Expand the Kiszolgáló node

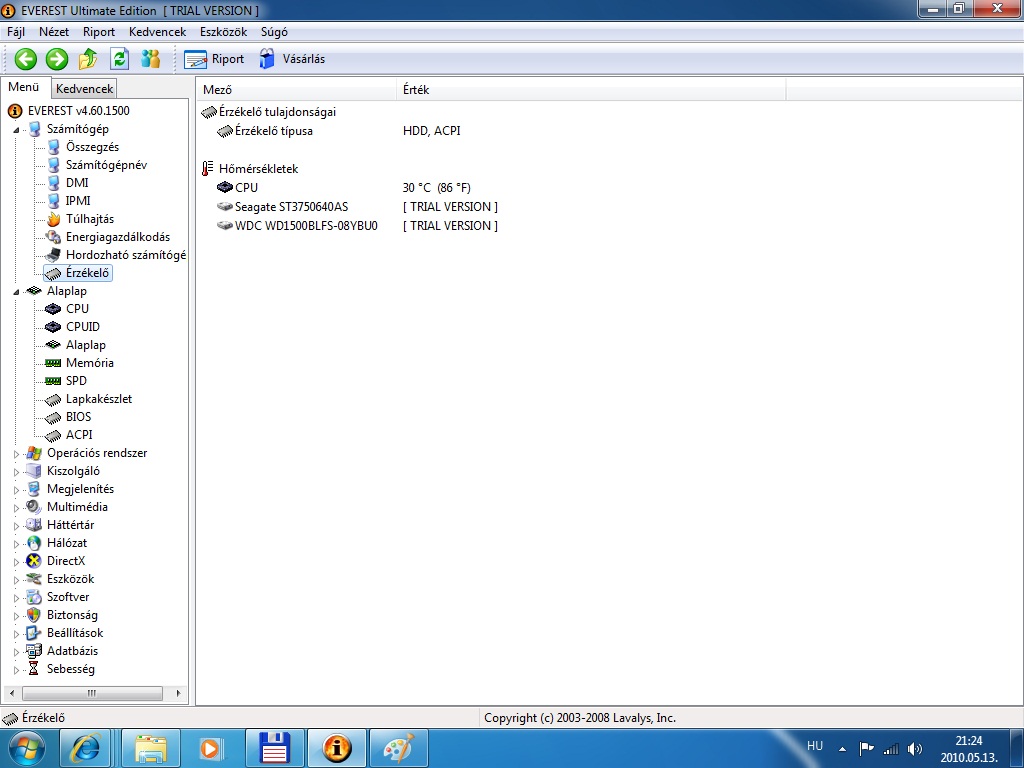16,472
